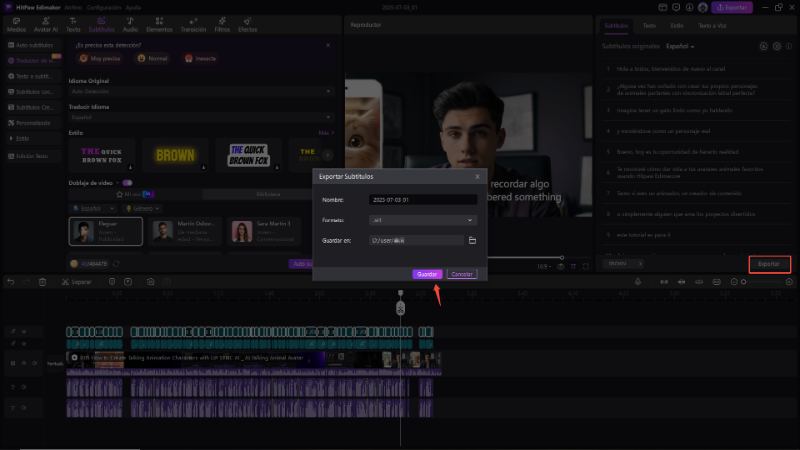
Task: Open the Elementos tab
Action: (x=159, y=24)
